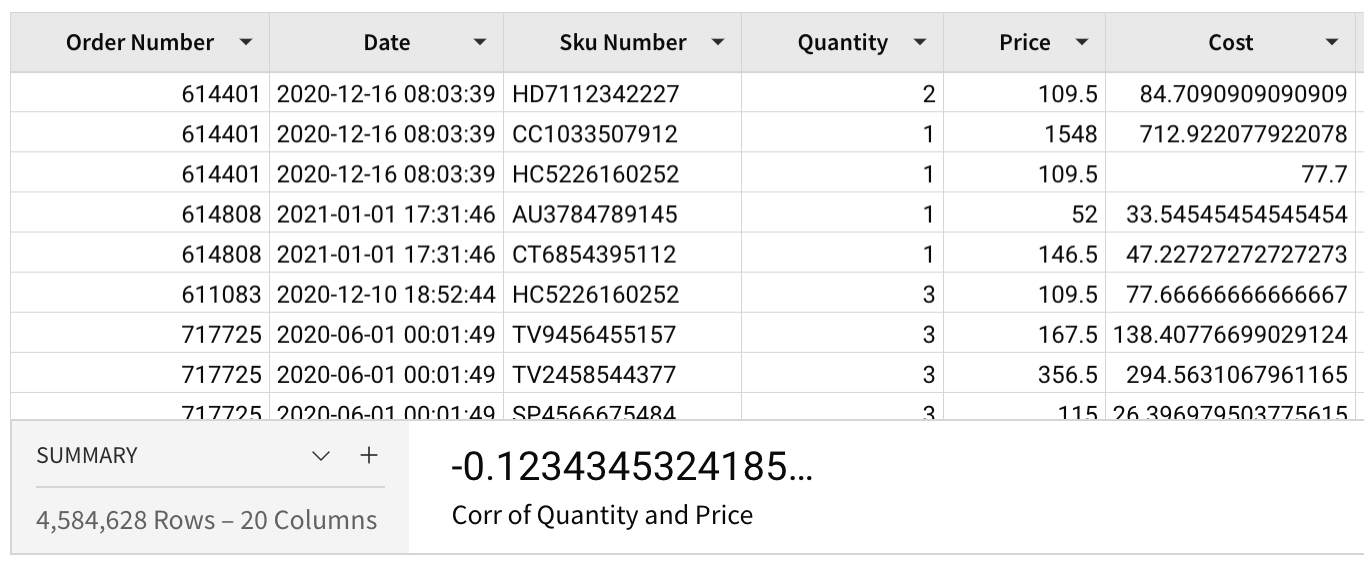1364x566 pixels.
Task: Select the SUMMARY tab label
Action: click(x=87, y=456)
